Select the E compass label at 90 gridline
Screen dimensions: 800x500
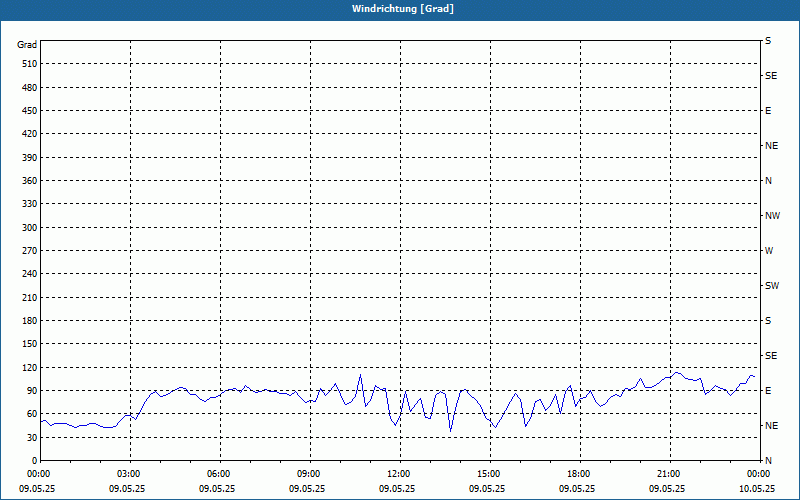click(768, 391)
